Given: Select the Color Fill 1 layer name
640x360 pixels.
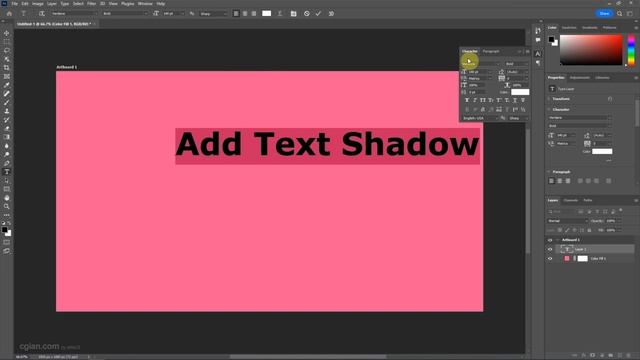Looking at the screenshot, I should [x=598, y=259].
